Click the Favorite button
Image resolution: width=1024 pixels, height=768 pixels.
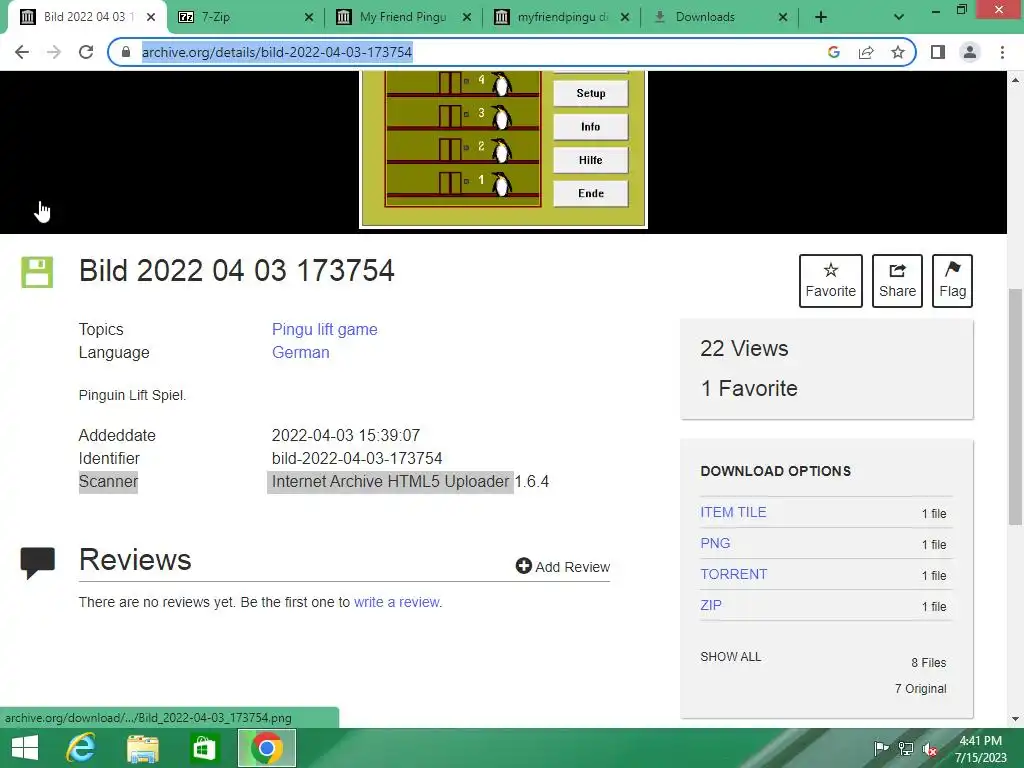[x=830, y=281]
